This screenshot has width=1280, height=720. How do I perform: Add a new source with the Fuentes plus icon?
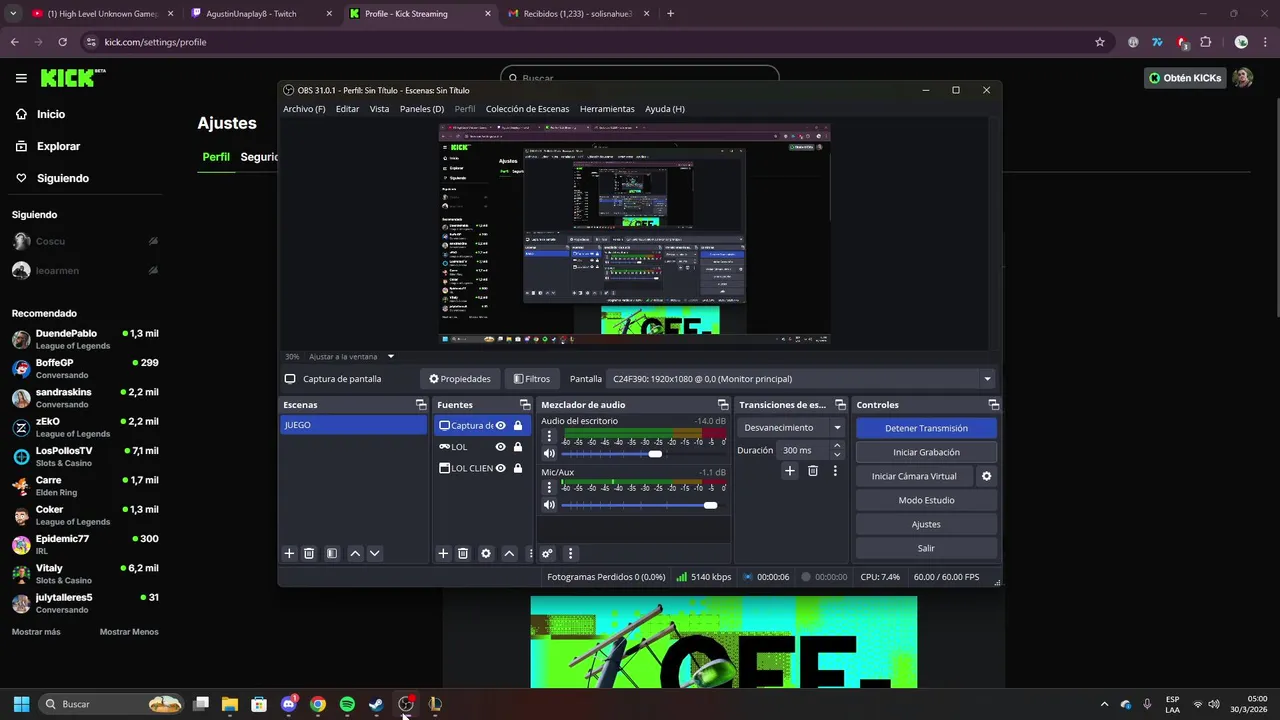[x=443, y=553]
